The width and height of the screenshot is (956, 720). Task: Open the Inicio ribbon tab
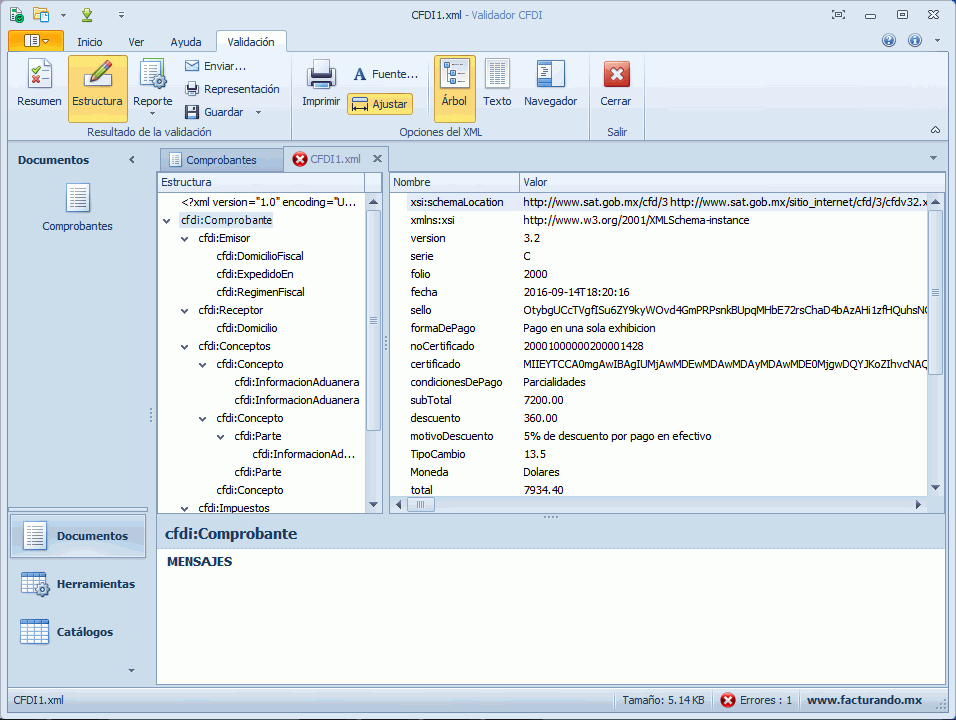coord(90,42)
